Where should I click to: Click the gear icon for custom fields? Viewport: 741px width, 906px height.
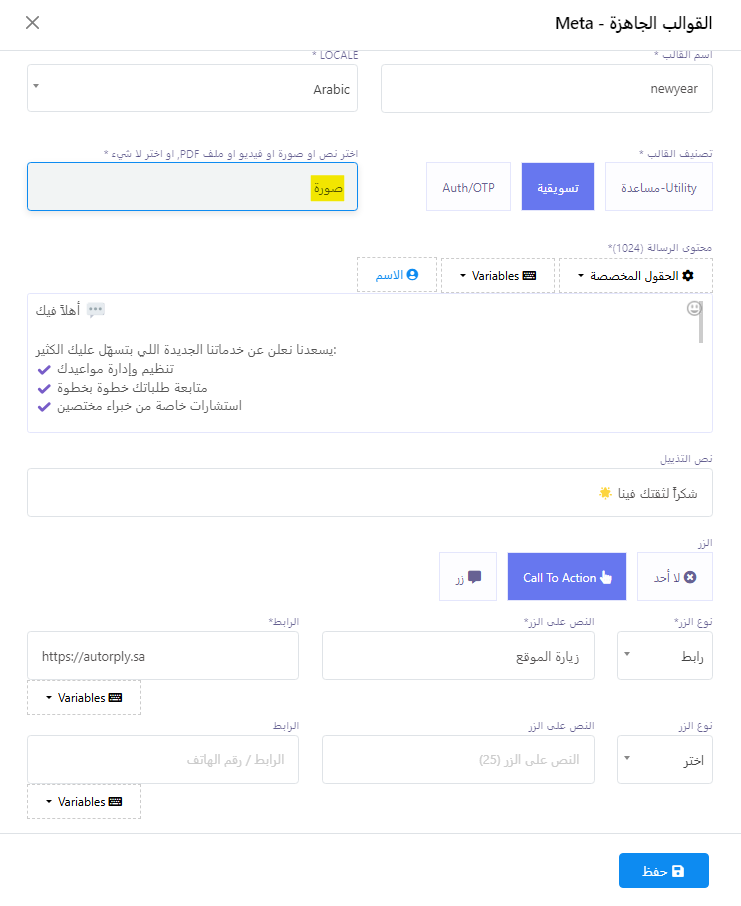tap(687, 276)
